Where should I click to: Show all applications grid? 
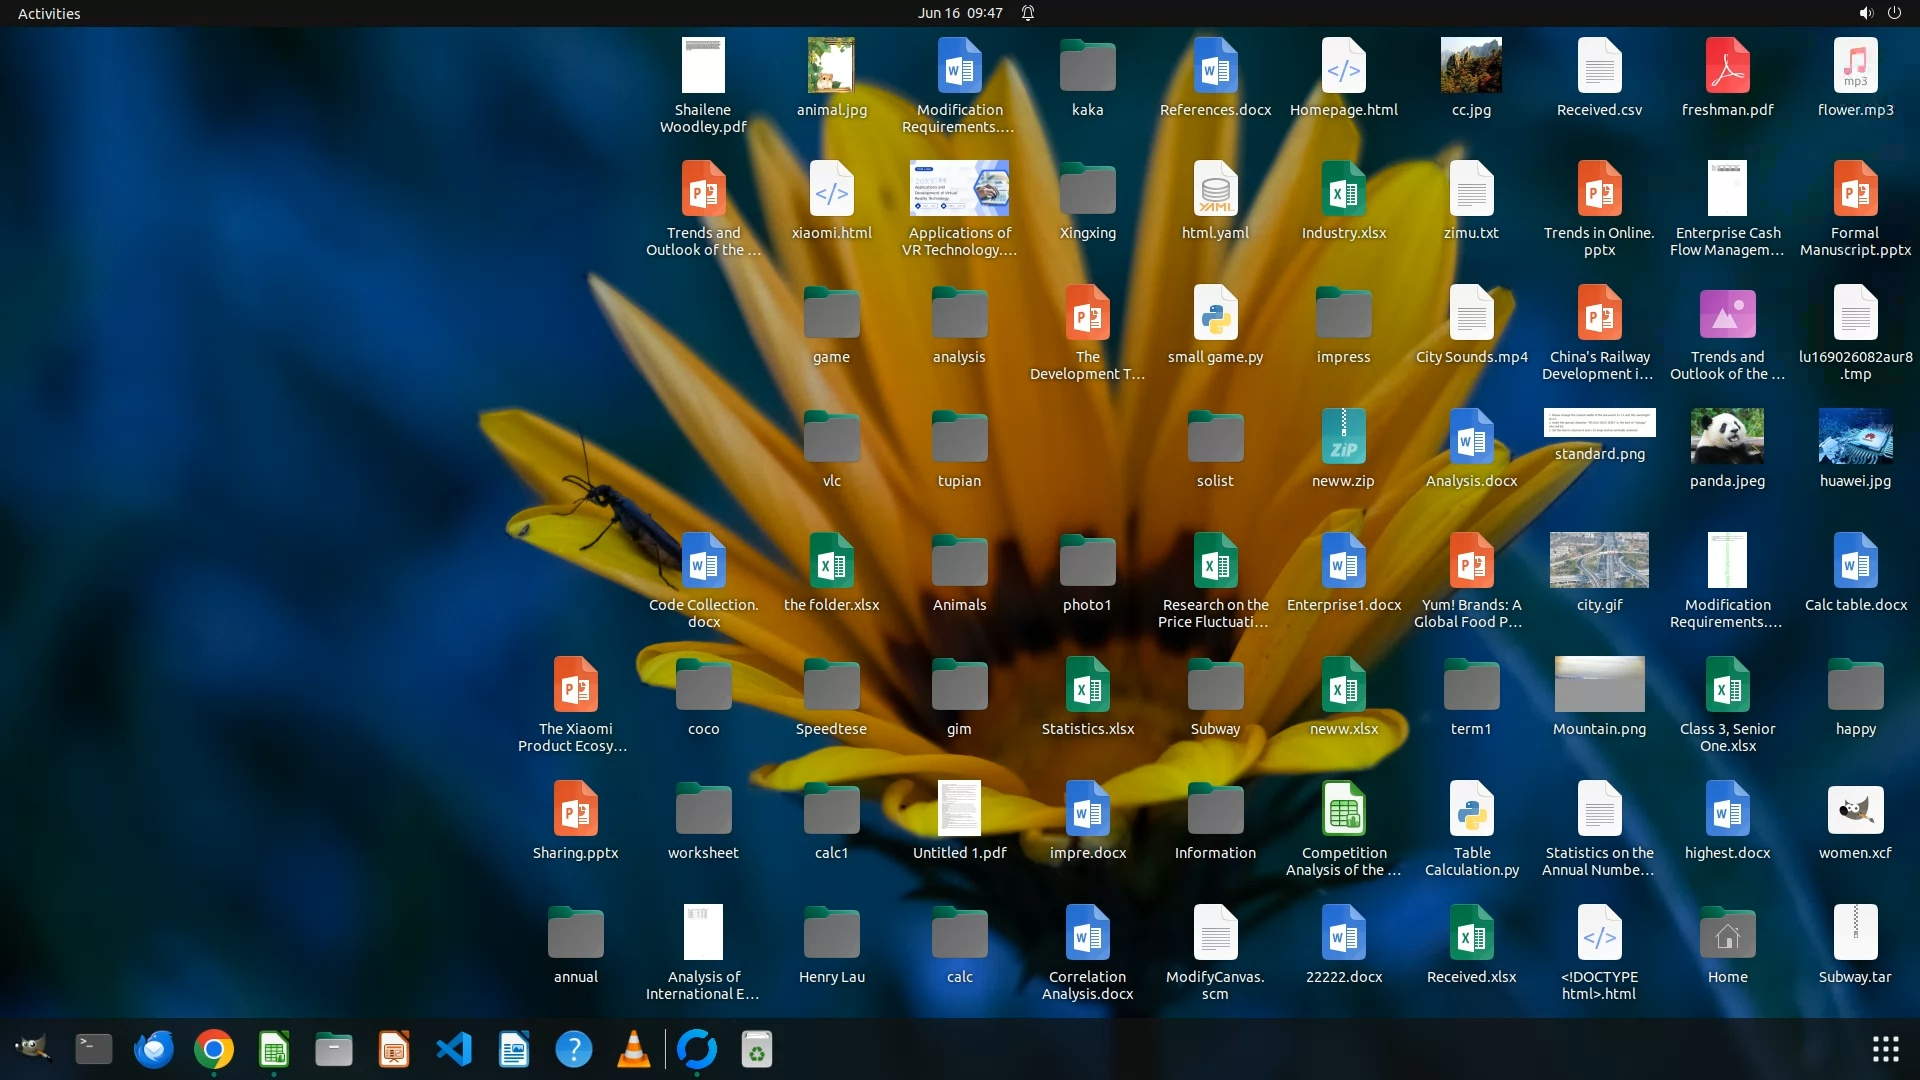[1885, 1049]
